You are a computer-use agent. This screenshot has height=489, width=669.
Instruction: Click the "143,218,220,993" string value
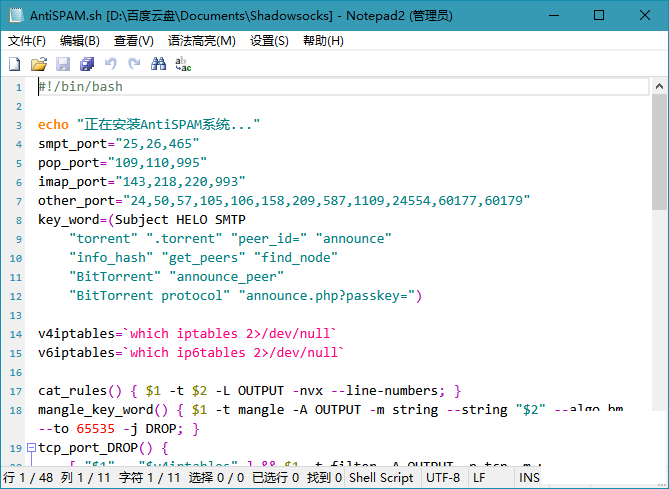180,182
